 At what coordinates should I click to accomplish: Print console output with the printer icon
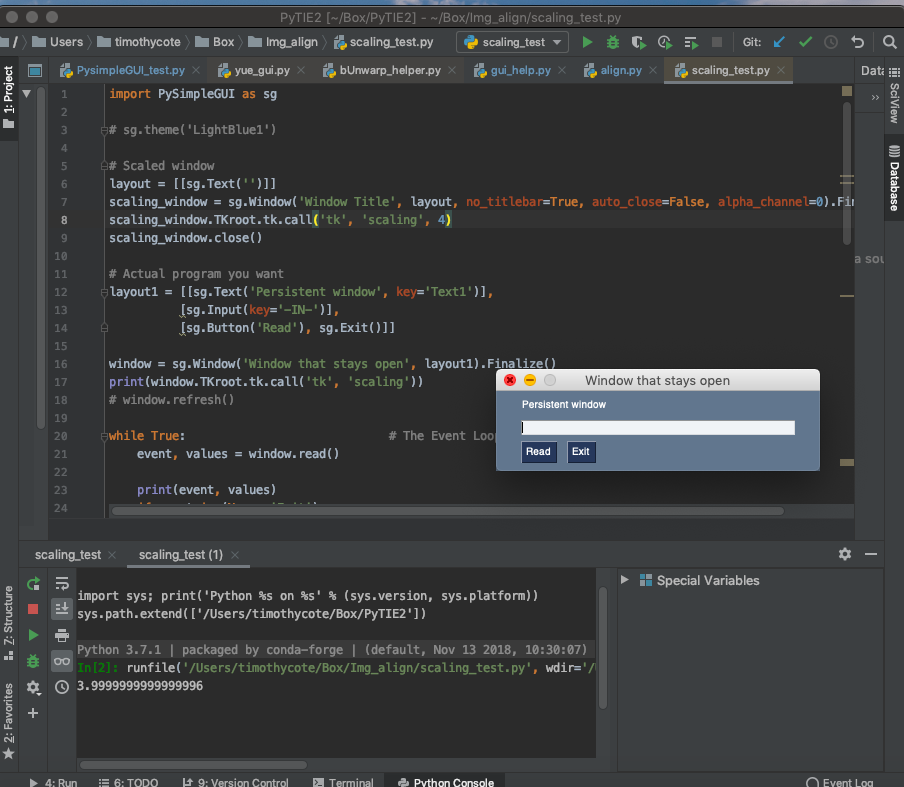coord(61,634)
